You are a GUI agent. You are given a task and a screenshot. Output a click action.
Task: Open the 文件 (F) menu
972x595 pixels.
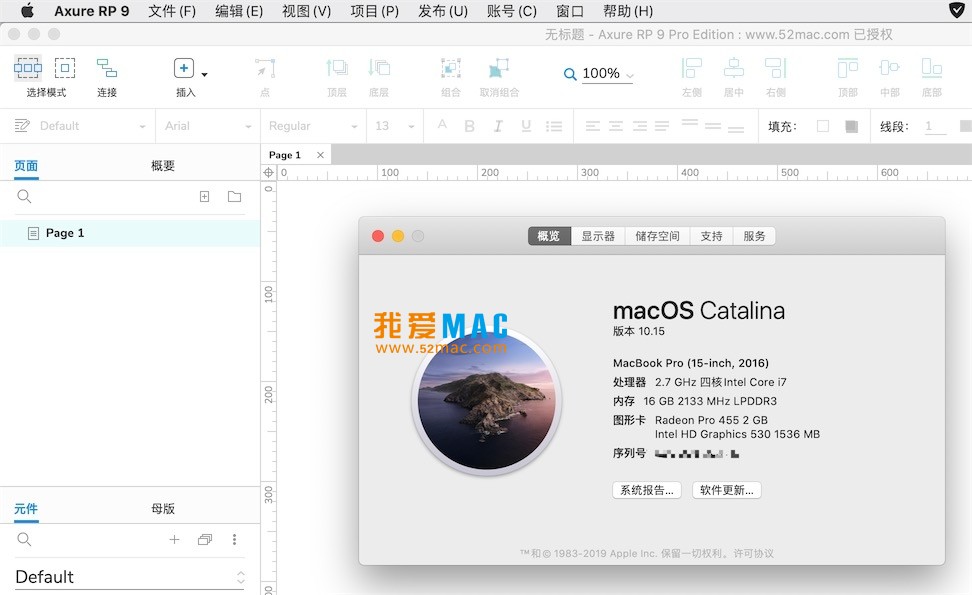pos(172,11)
